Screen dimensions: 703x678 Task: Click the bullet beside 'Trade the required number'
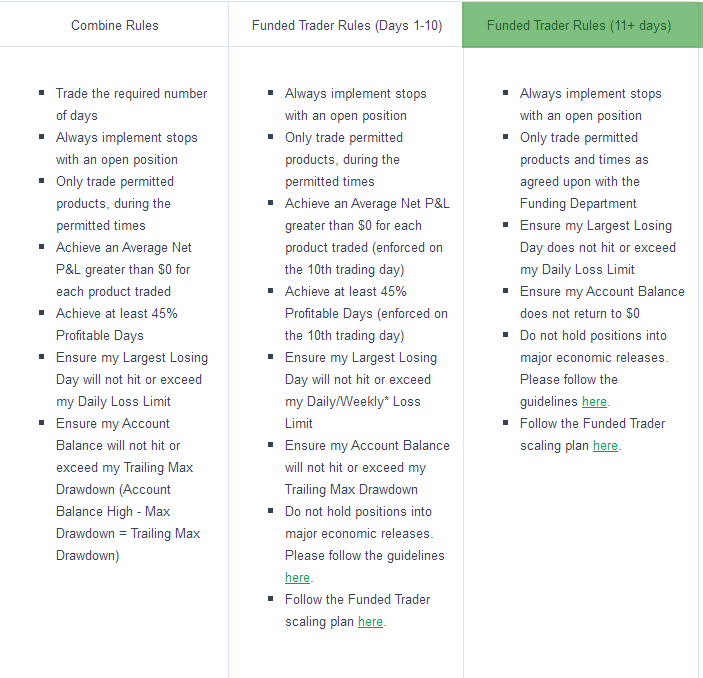42,93
